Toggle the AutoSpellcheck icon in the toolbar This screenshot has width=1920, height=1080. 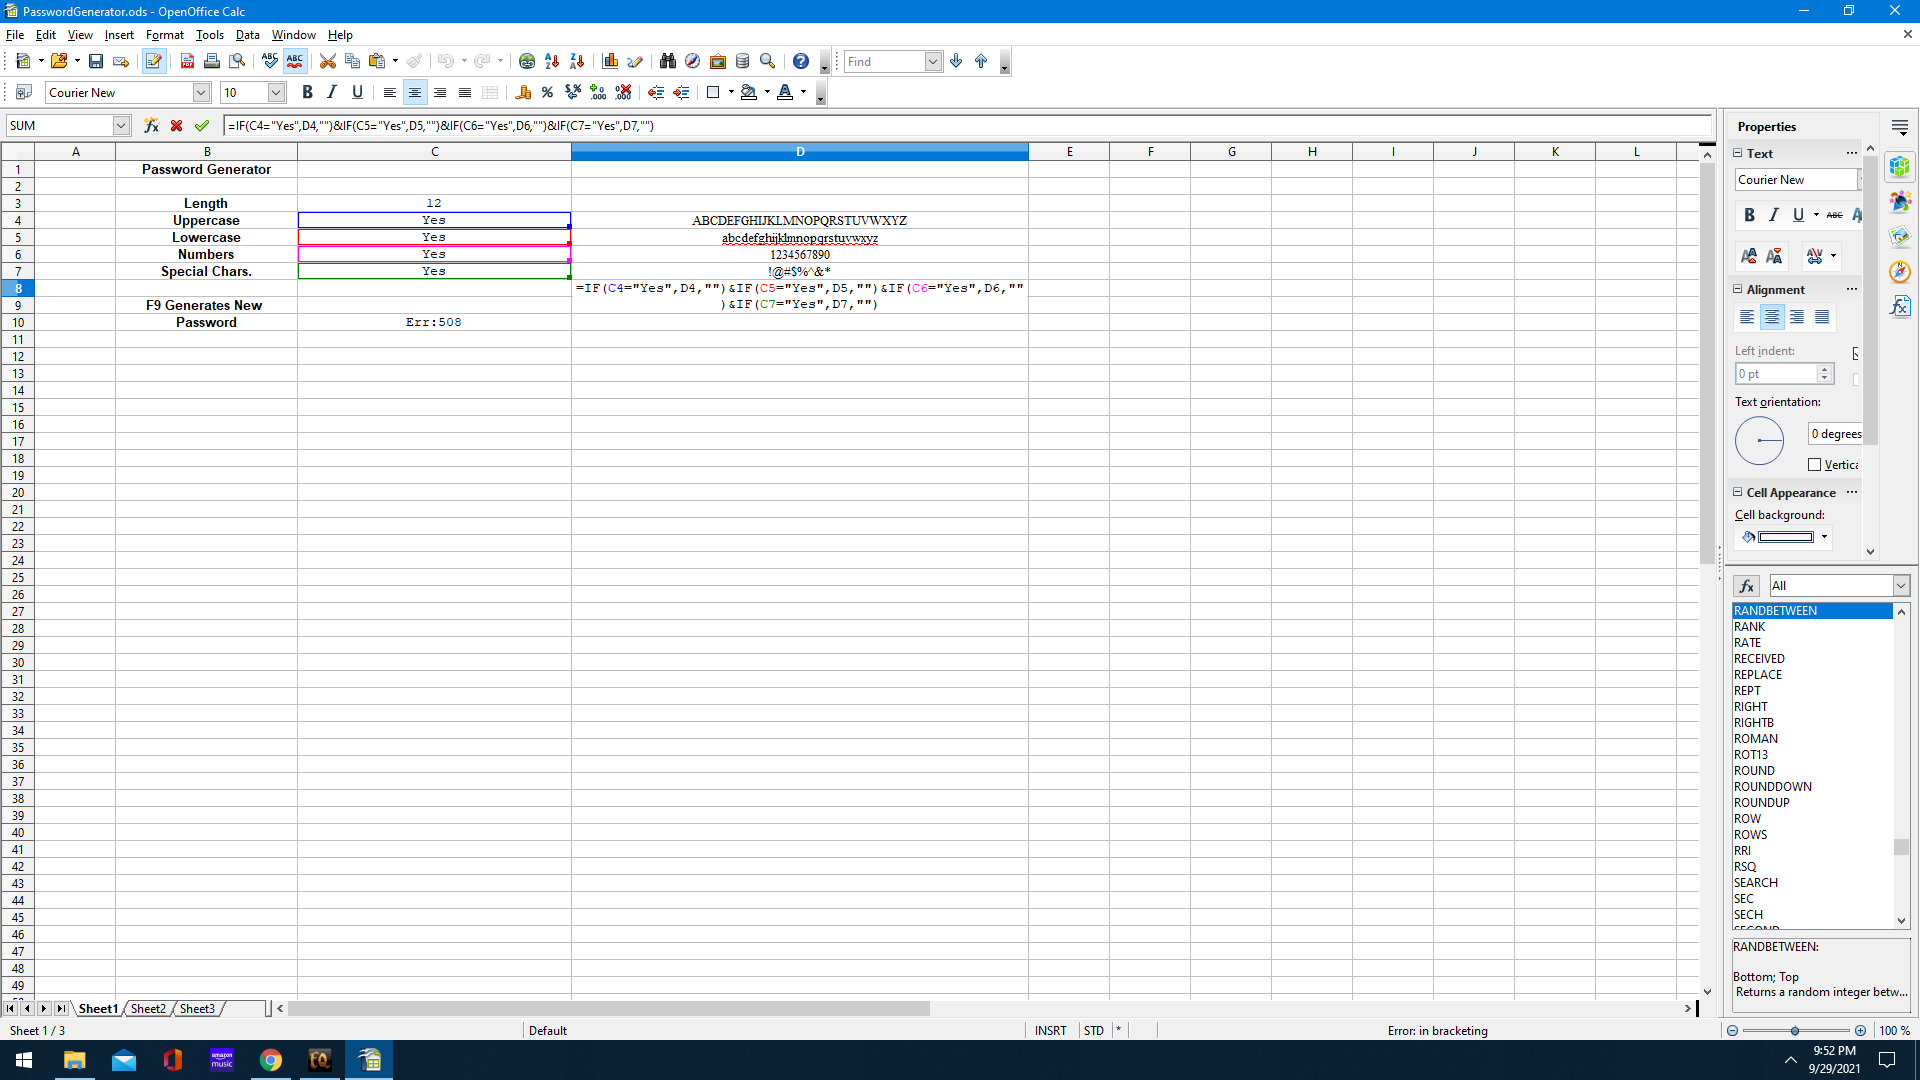pos(295,61)
